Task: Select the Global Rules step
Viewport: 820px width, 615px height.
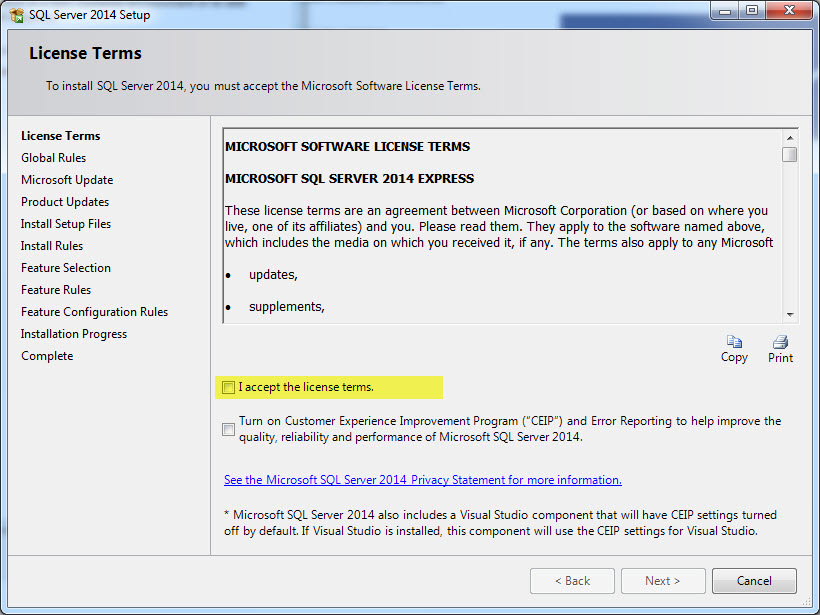Action: click(53, 158)
